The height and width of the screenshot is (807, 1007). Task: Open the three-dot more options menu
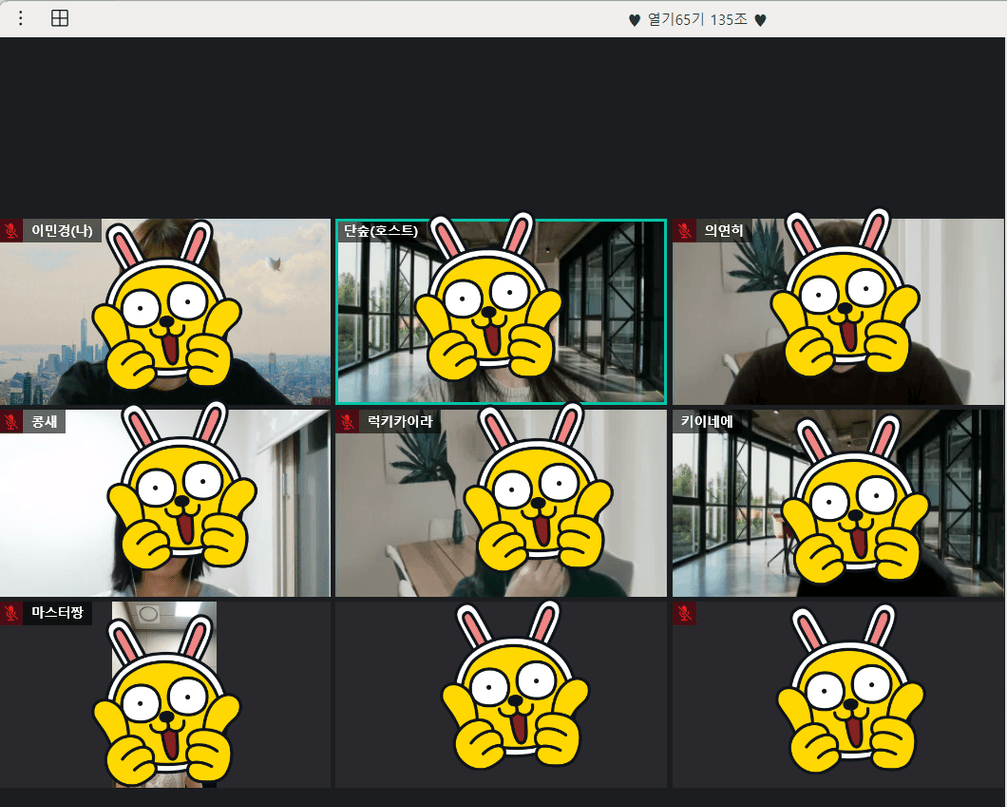pyautogui.click(x=21, y=19)
